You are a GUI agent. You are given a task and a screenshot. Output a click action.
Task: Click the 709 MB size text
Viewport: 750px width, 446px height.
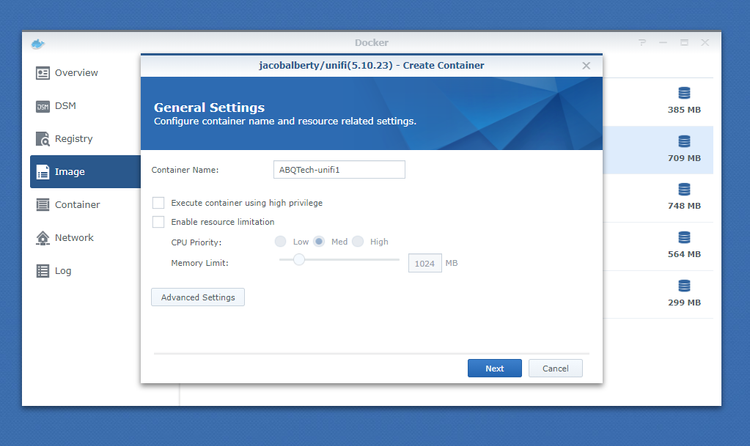point(684,158)
